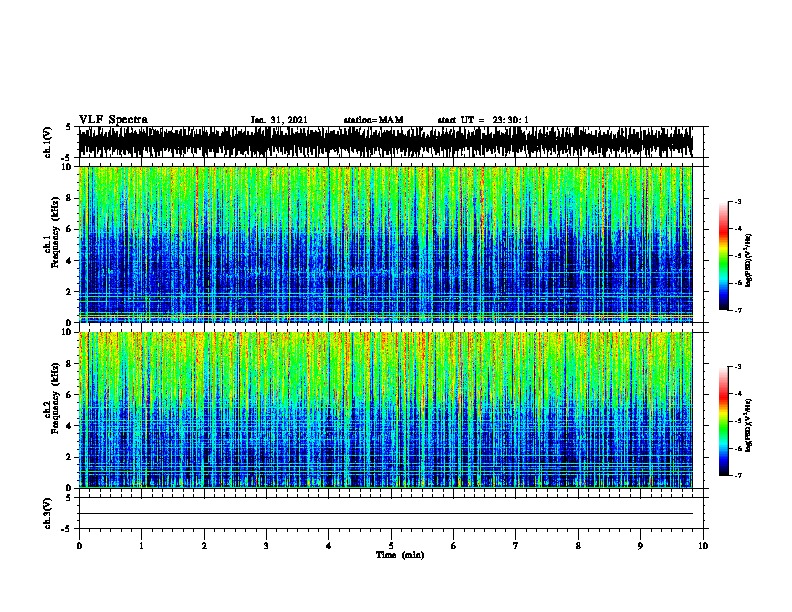Click the ch.1 "Frequency (kHz)" axis label

(55, 232)
